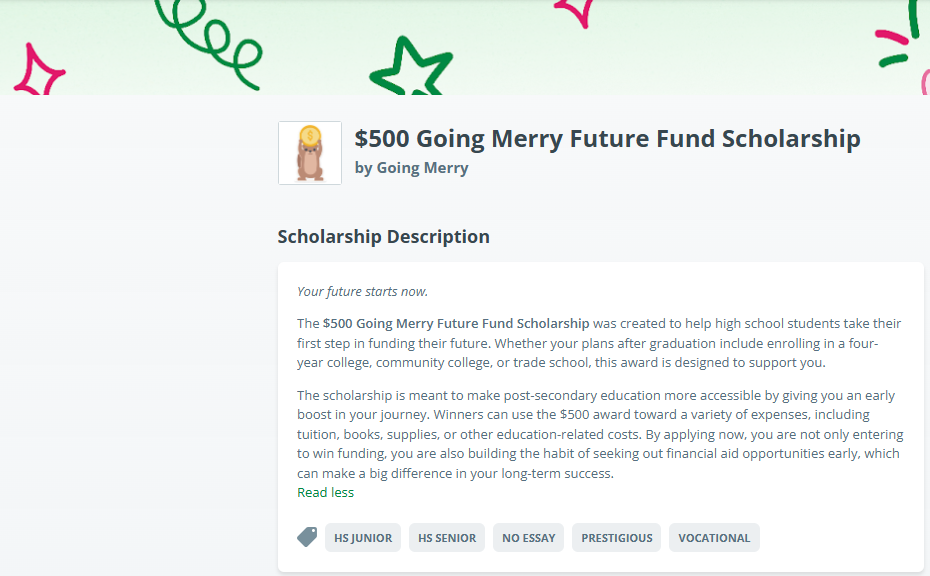Image resolution: width=930 pixels, height=576 pixels.
Task: Click the Scholarship Description heading
Action: 383,237
